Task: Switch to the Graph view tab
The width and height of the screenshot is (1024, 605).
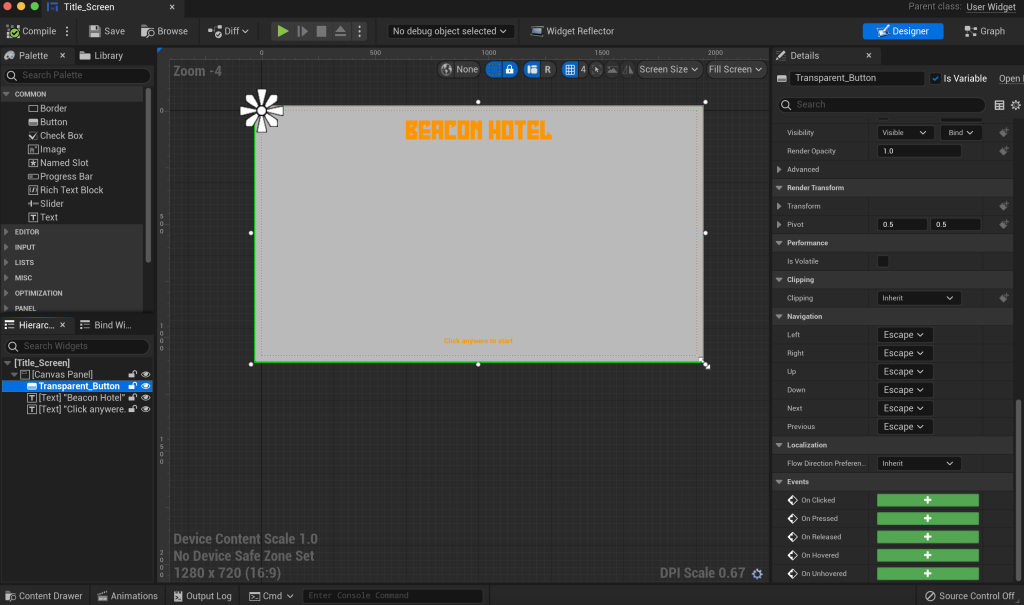Action: coord(985,31)
